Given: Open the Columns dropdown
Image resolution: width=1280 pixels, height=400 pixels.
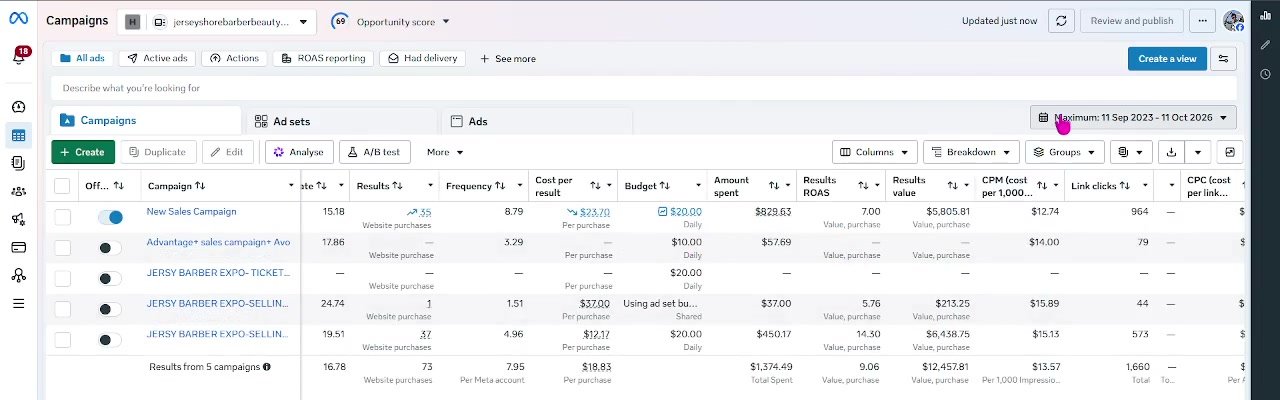Looking at the screenshot, I should click(874, 152).
